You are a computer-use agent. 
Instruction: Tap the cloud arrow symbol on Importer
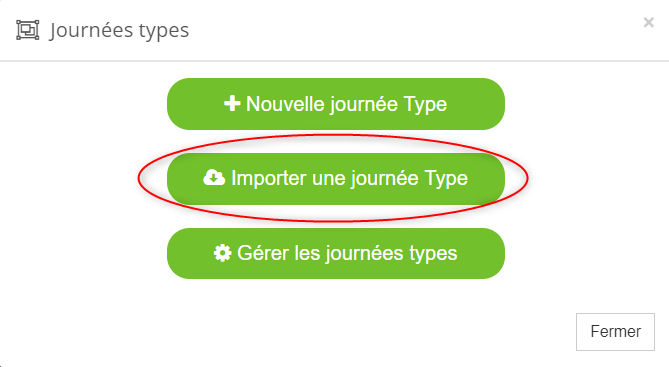214,178
